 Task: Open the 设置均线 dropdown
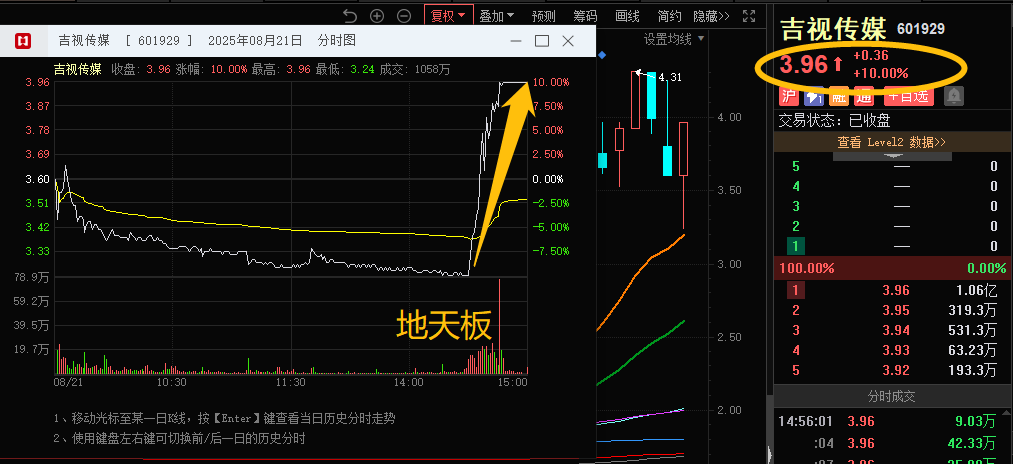coord(674,39)
